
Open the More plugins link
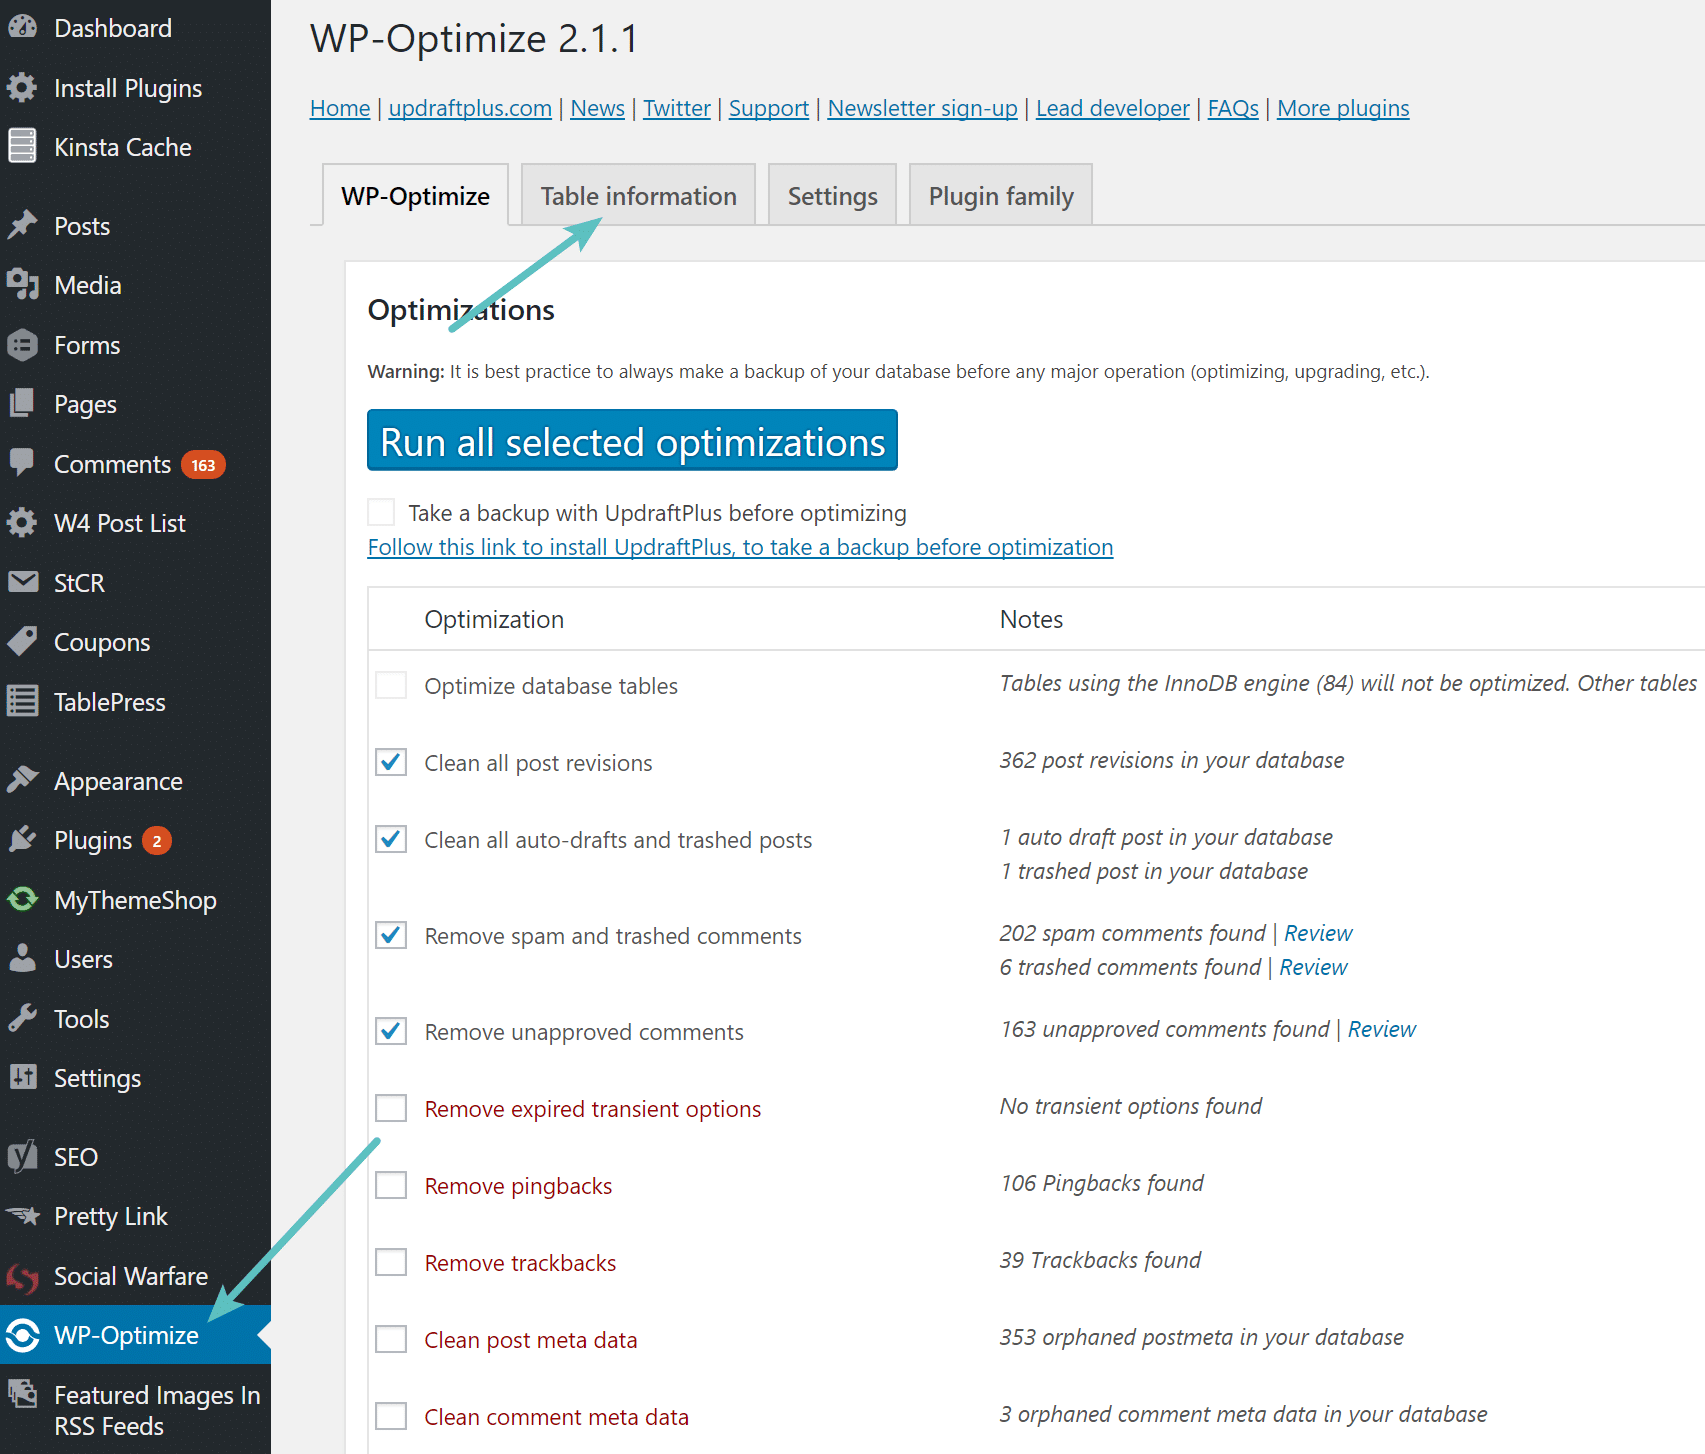click(1343, 108)
